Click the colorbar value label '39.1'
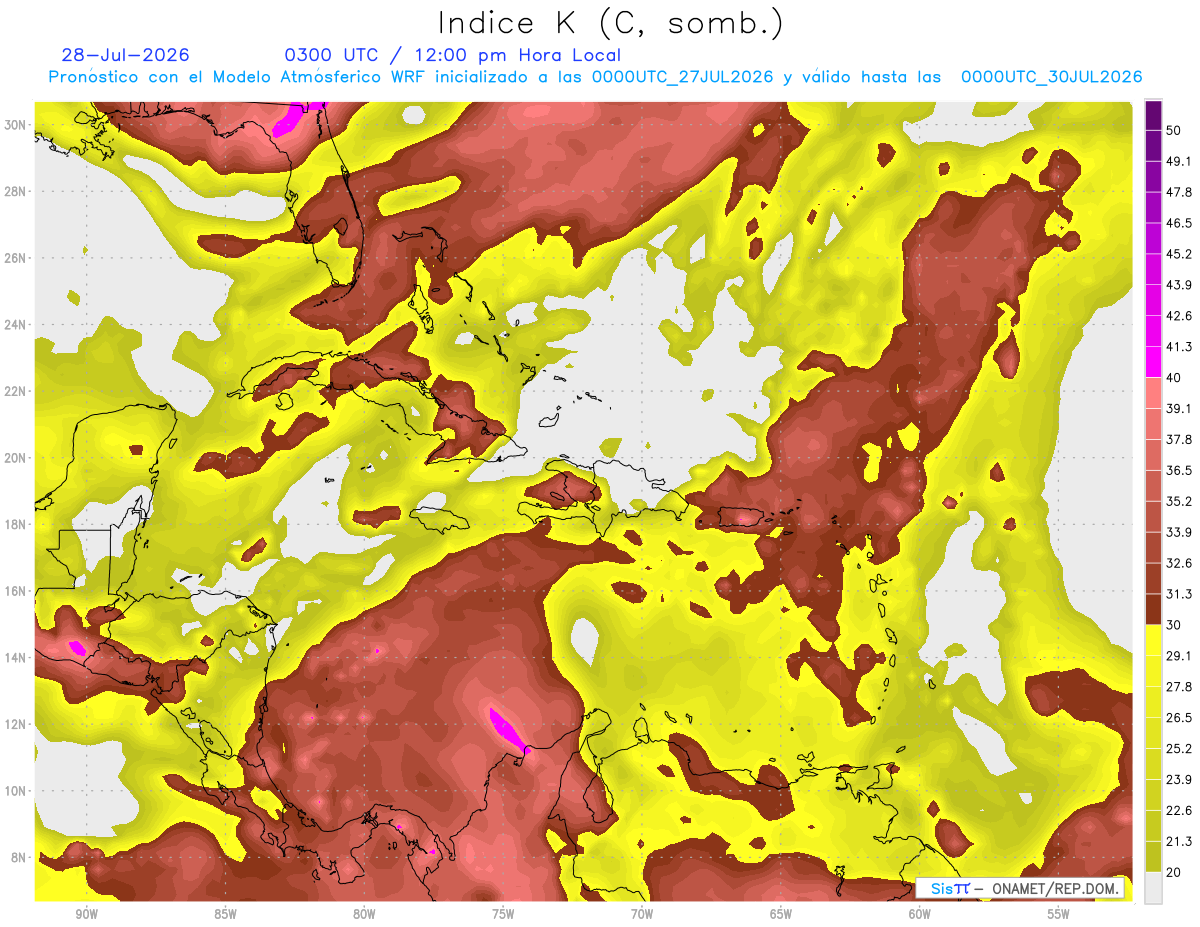 click(1180, 408)
